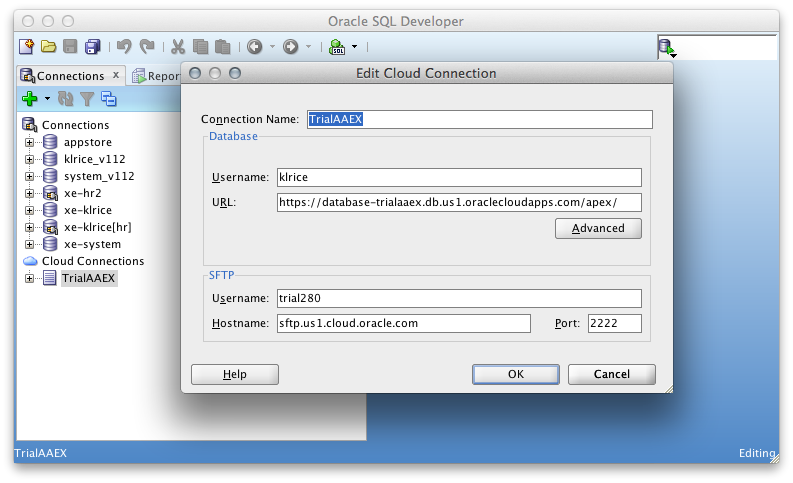Open the SQL Worksheet icon
This screenshot has height=483, width=793.
click(x=337, y=47)
